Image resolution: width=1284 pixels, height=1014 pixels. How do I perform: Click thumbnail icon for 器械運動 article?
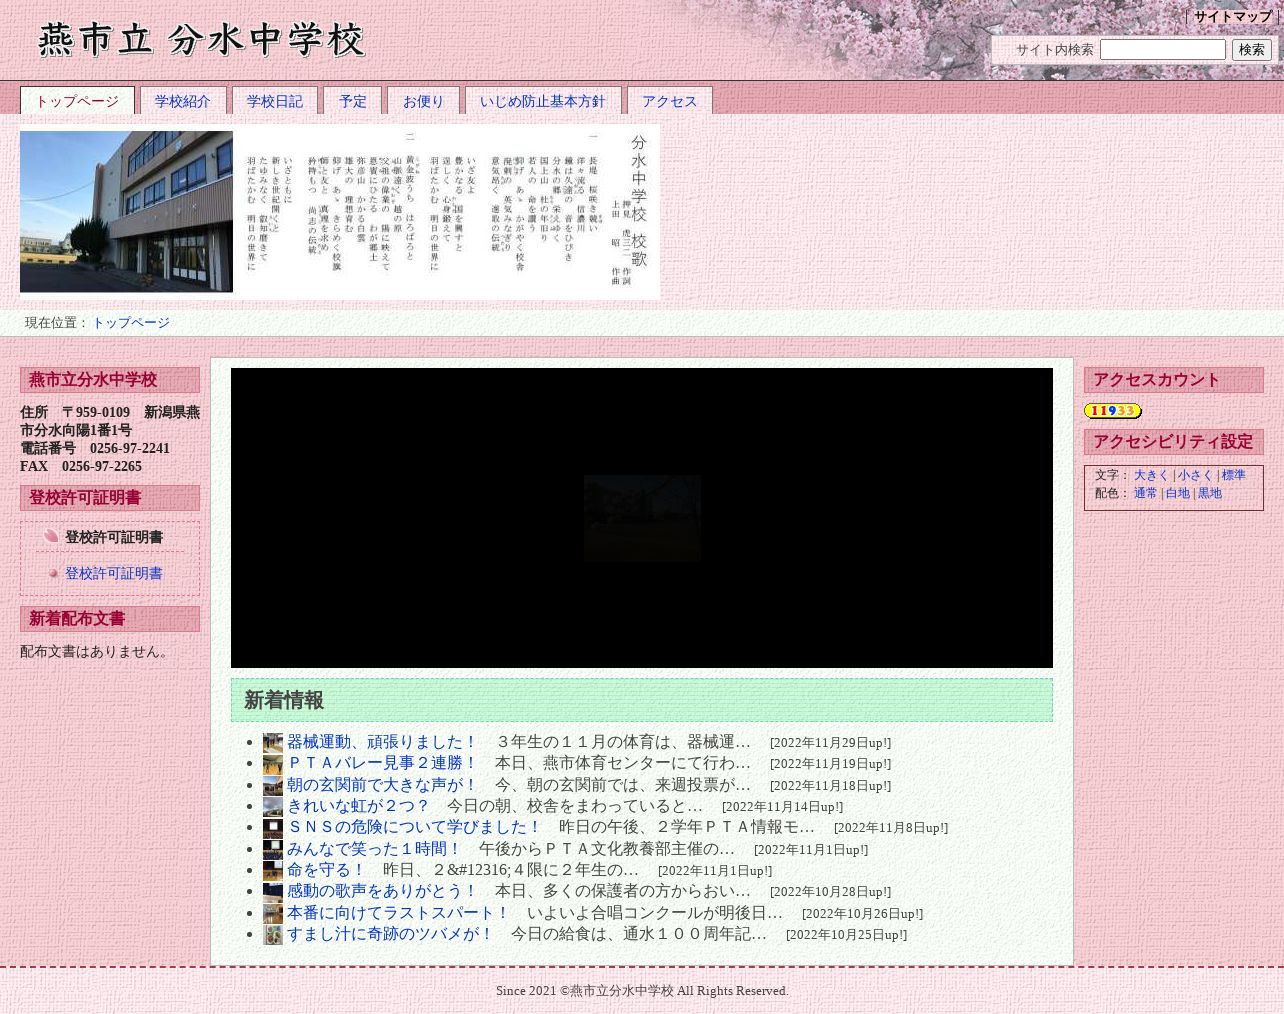(273, 743)
